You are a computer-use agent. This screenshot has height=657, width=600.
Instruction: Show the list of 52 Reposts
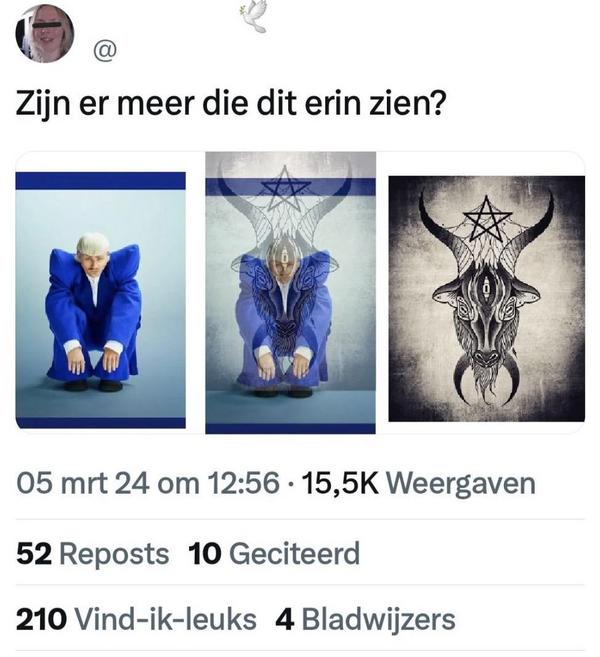93,553
